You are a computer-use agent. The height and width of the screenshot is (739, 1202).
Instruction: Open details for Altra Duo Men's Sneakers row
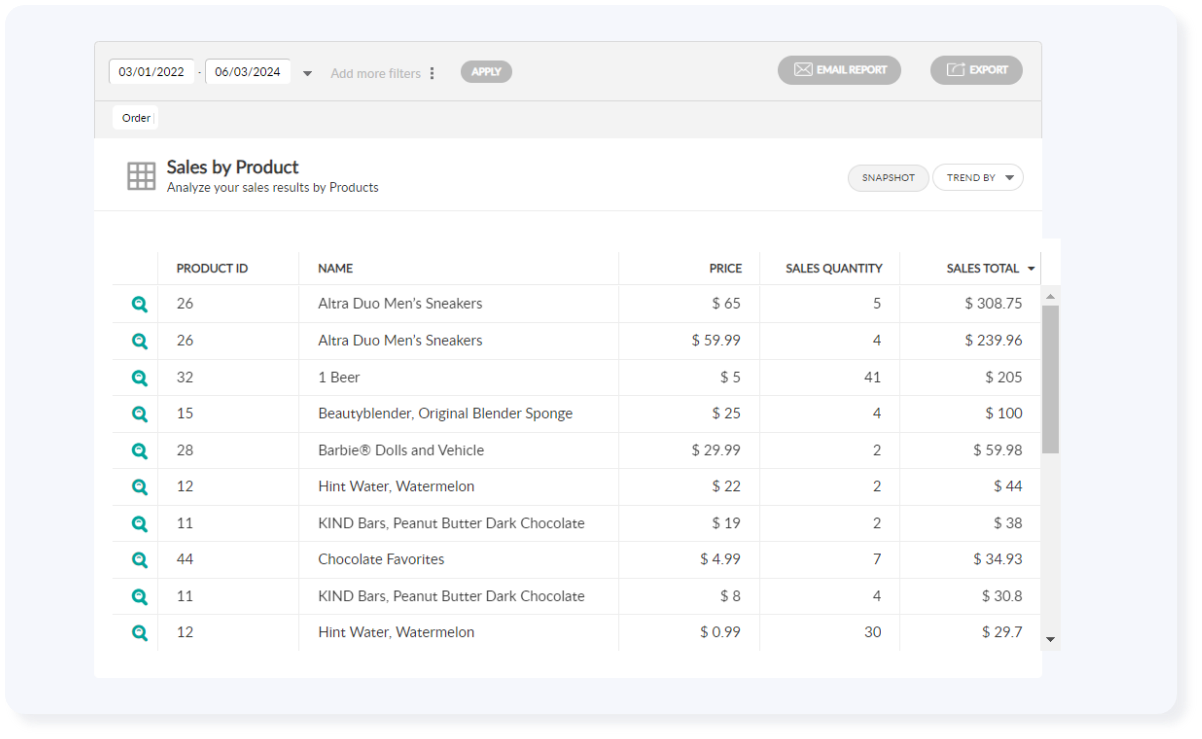[138, 304]
